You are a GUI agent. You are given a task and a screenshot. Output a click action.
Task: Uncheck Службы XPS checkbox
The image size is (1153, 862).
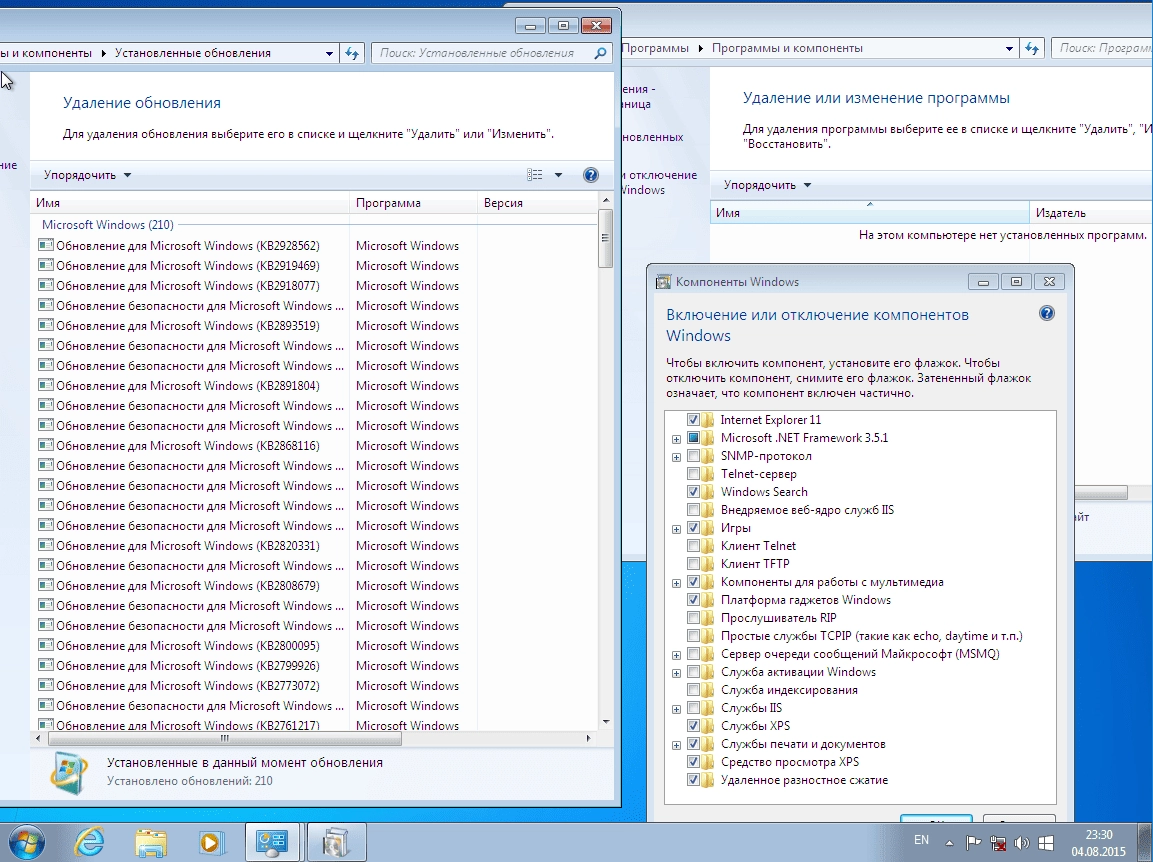click(693, 726)
